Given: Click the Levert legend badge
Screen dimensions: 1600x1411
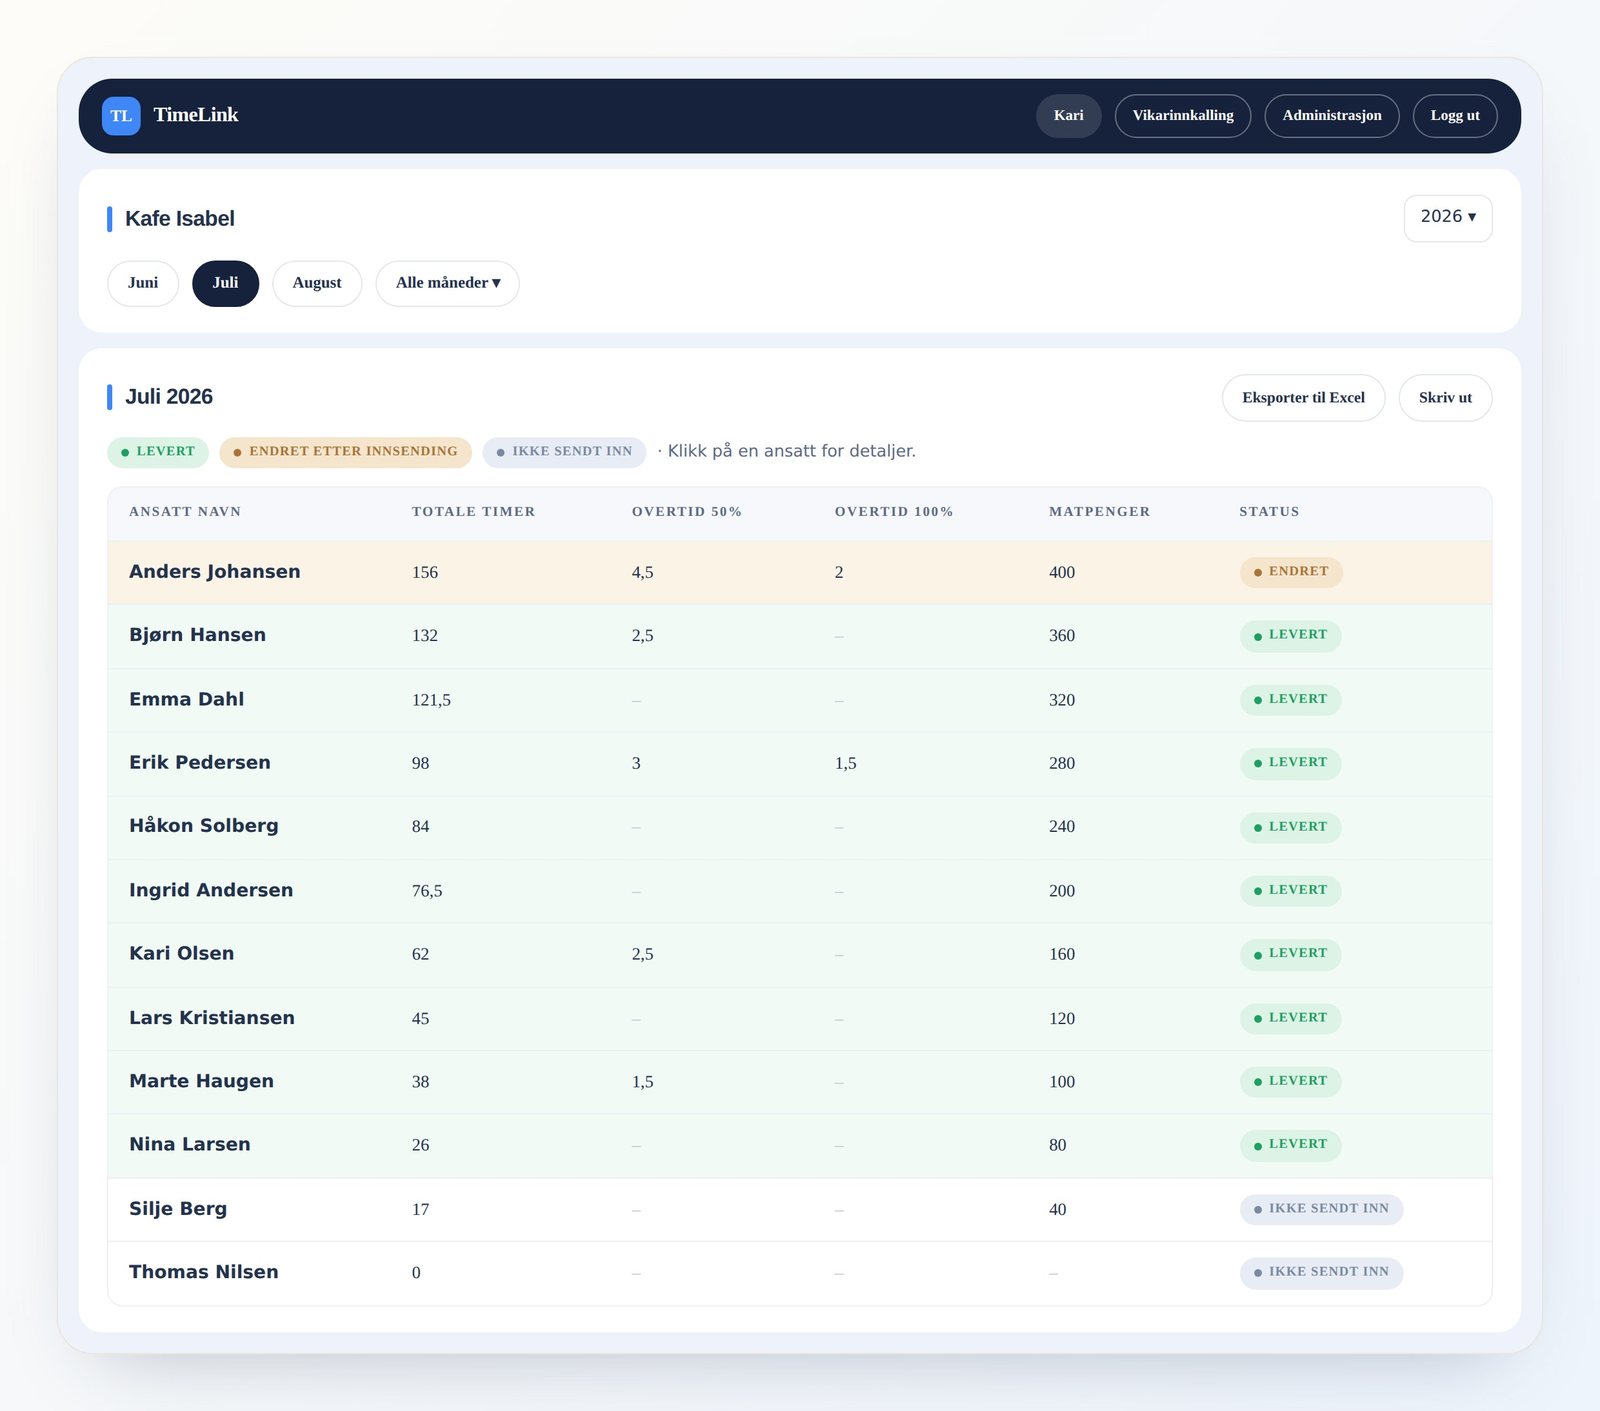Looking at the screenshot, I should (x=158, y=452).
